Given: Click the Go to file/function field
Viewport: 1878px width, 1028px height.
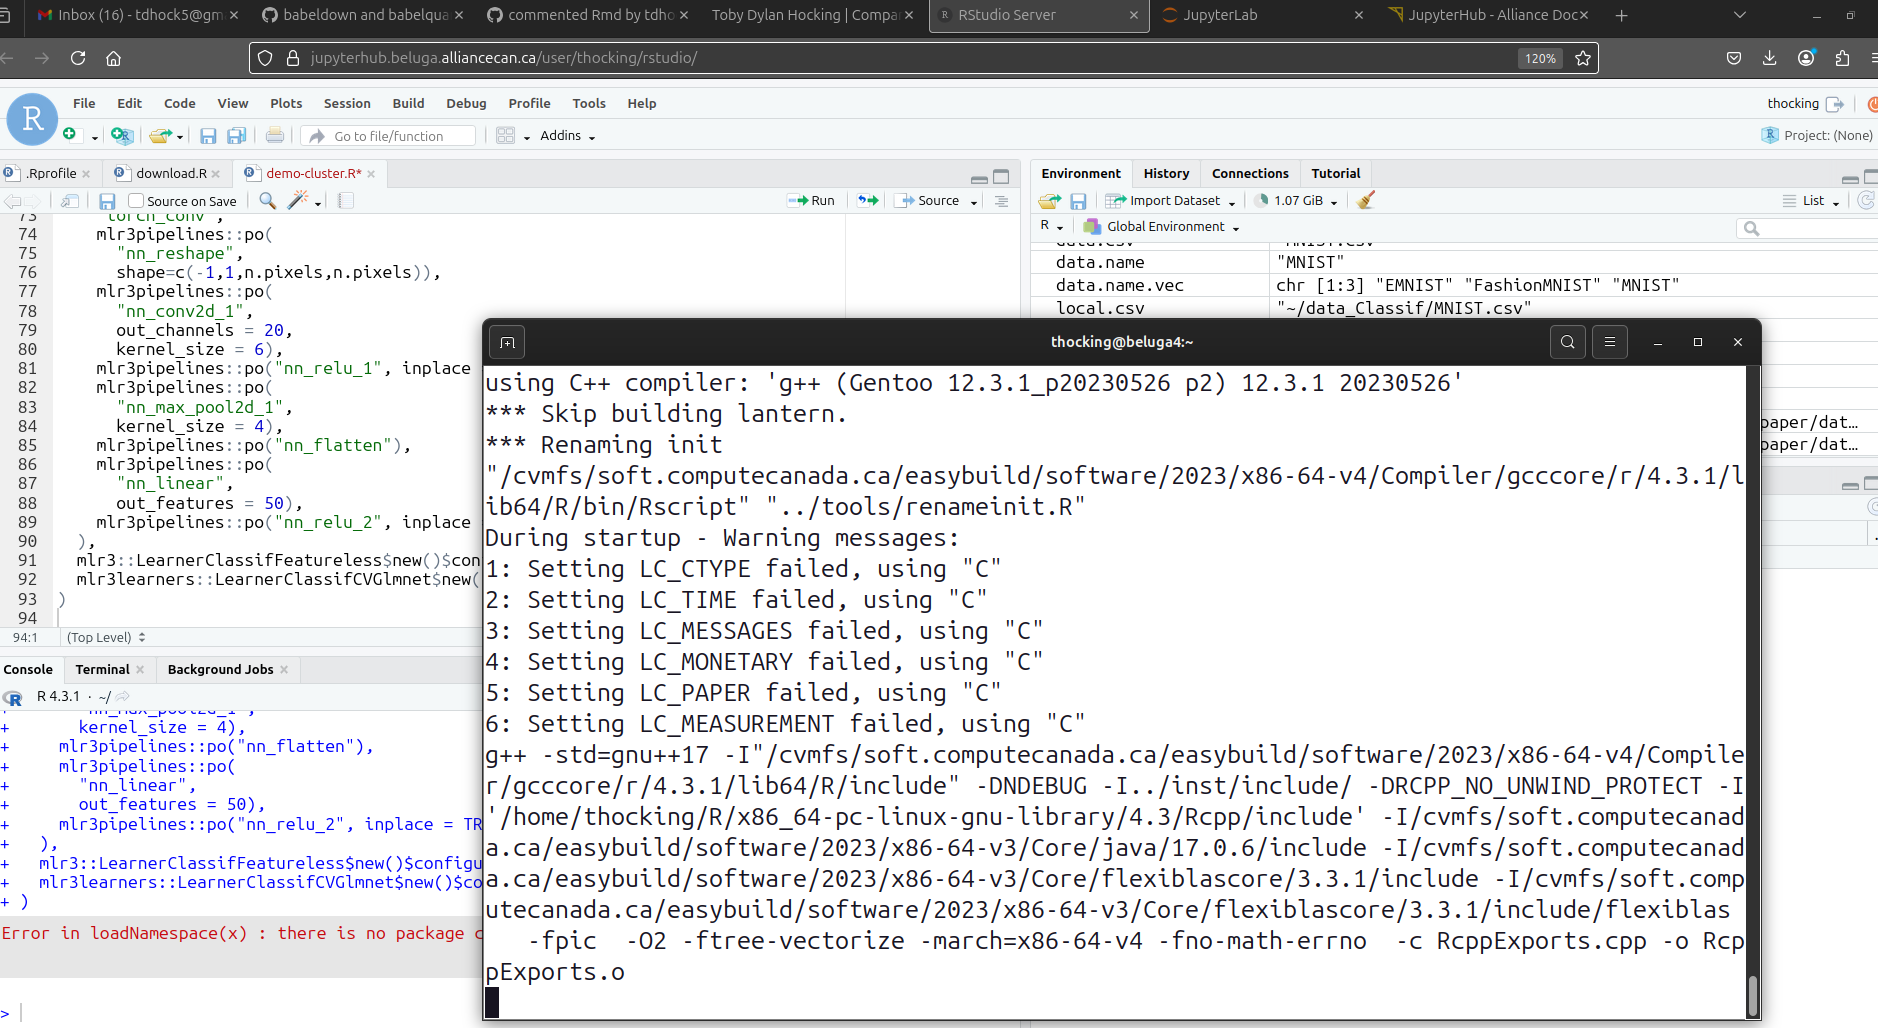Looking at the screenshot, I should [x=388, y=136].
